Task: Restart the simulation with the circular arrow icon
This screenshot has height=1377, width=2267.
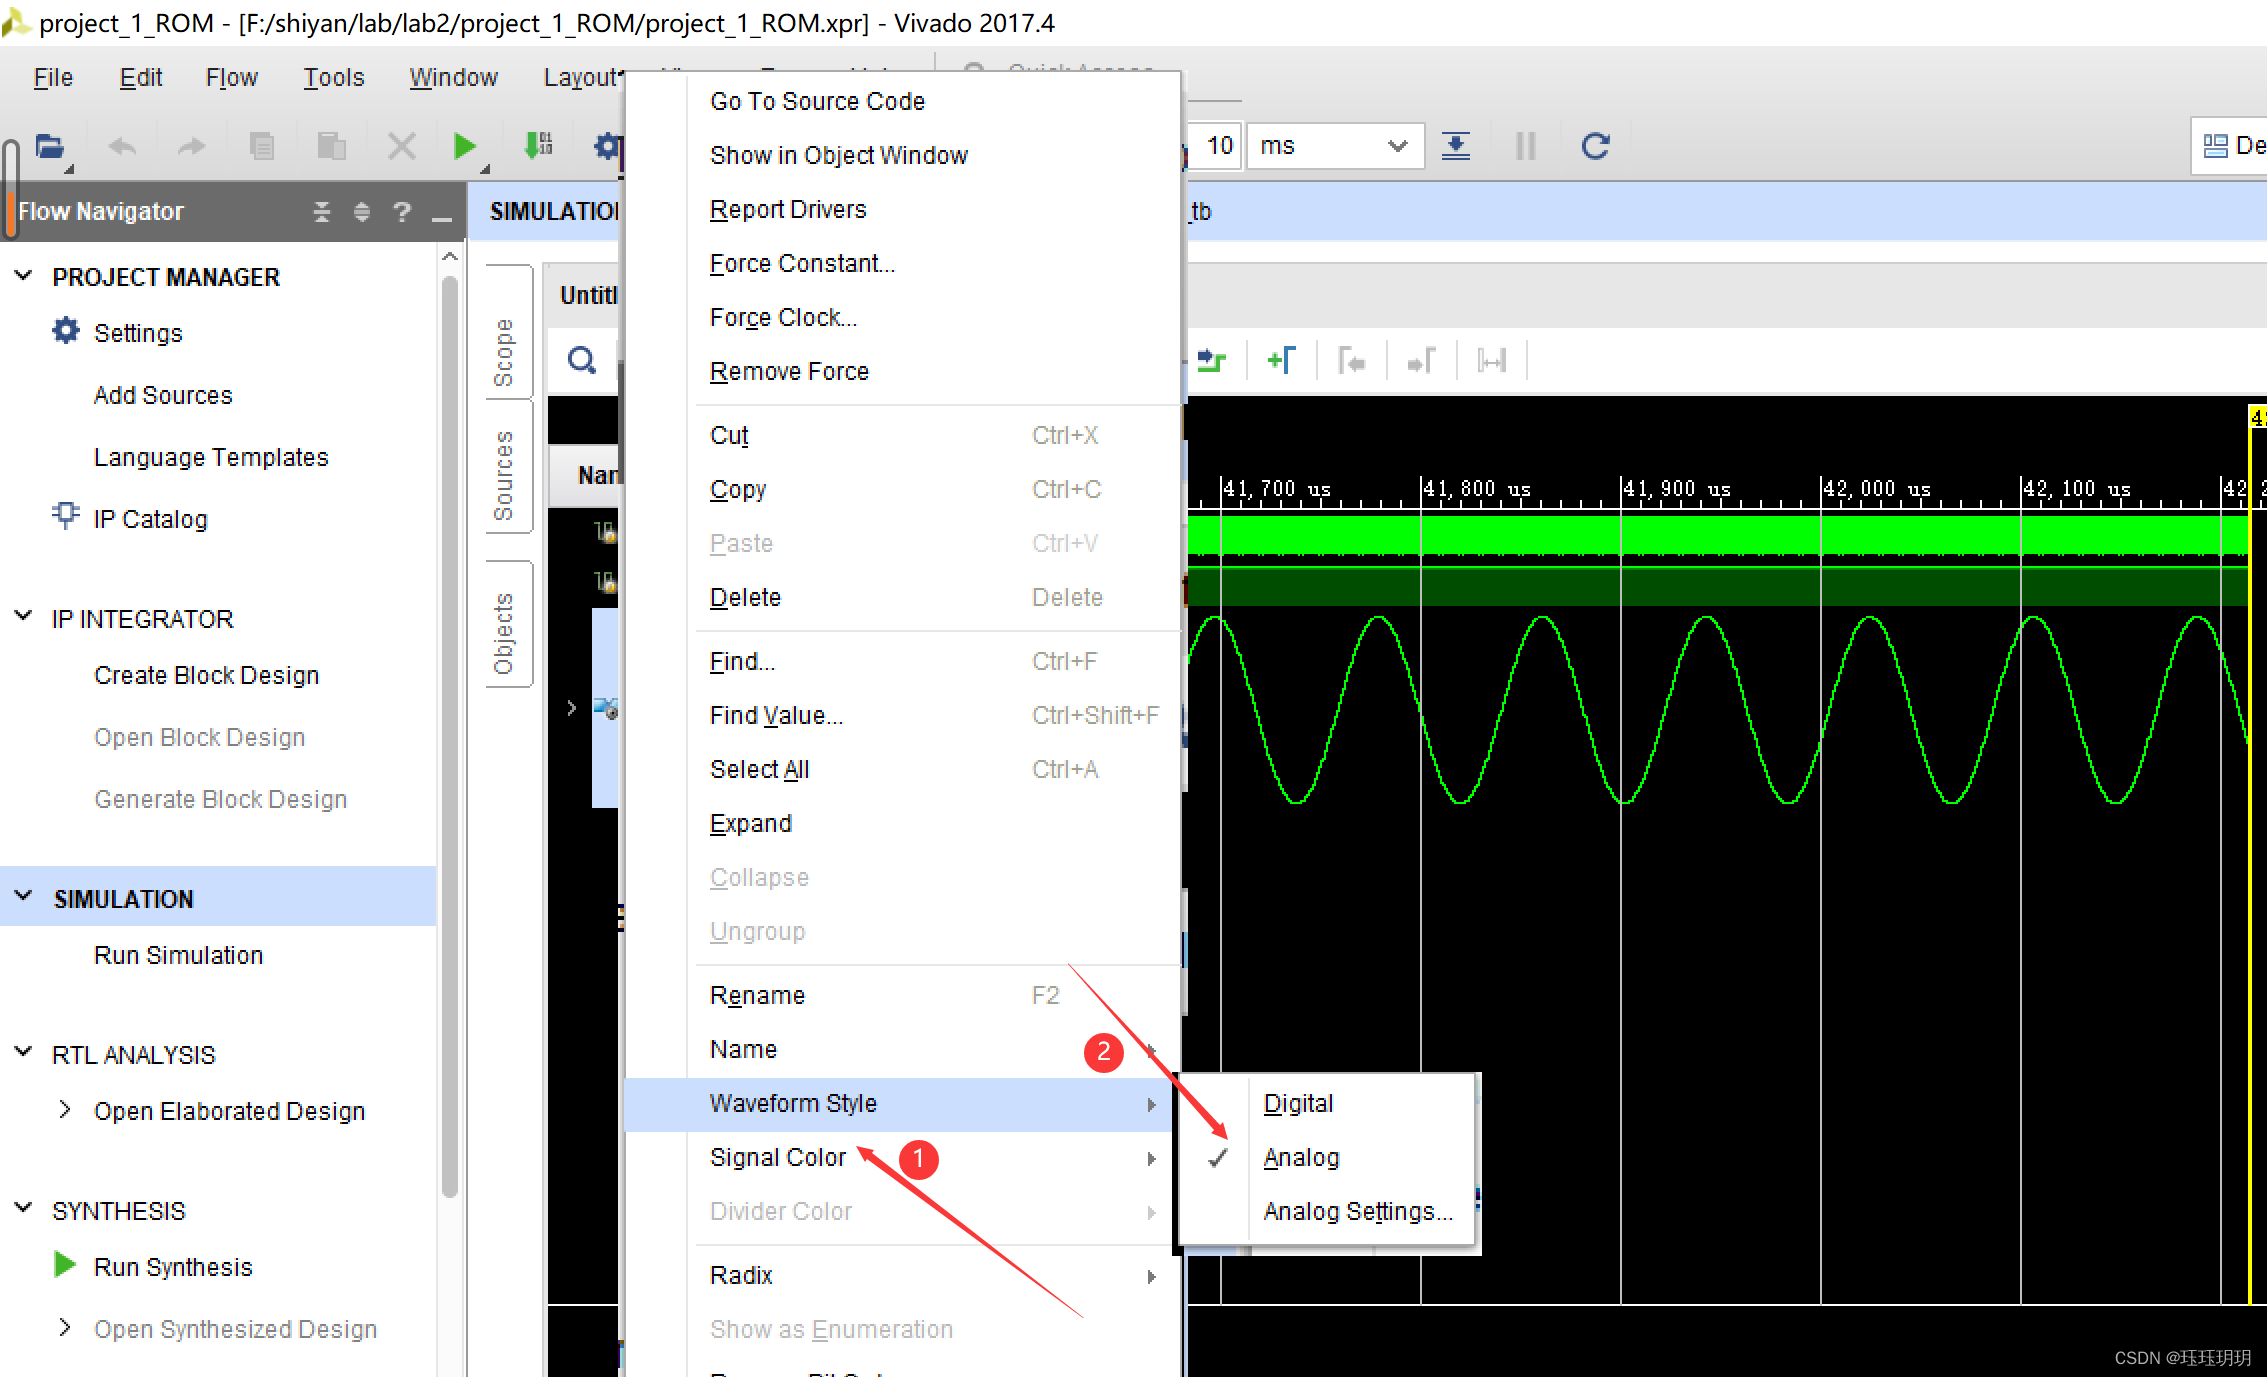Action: coord(1594,146)
